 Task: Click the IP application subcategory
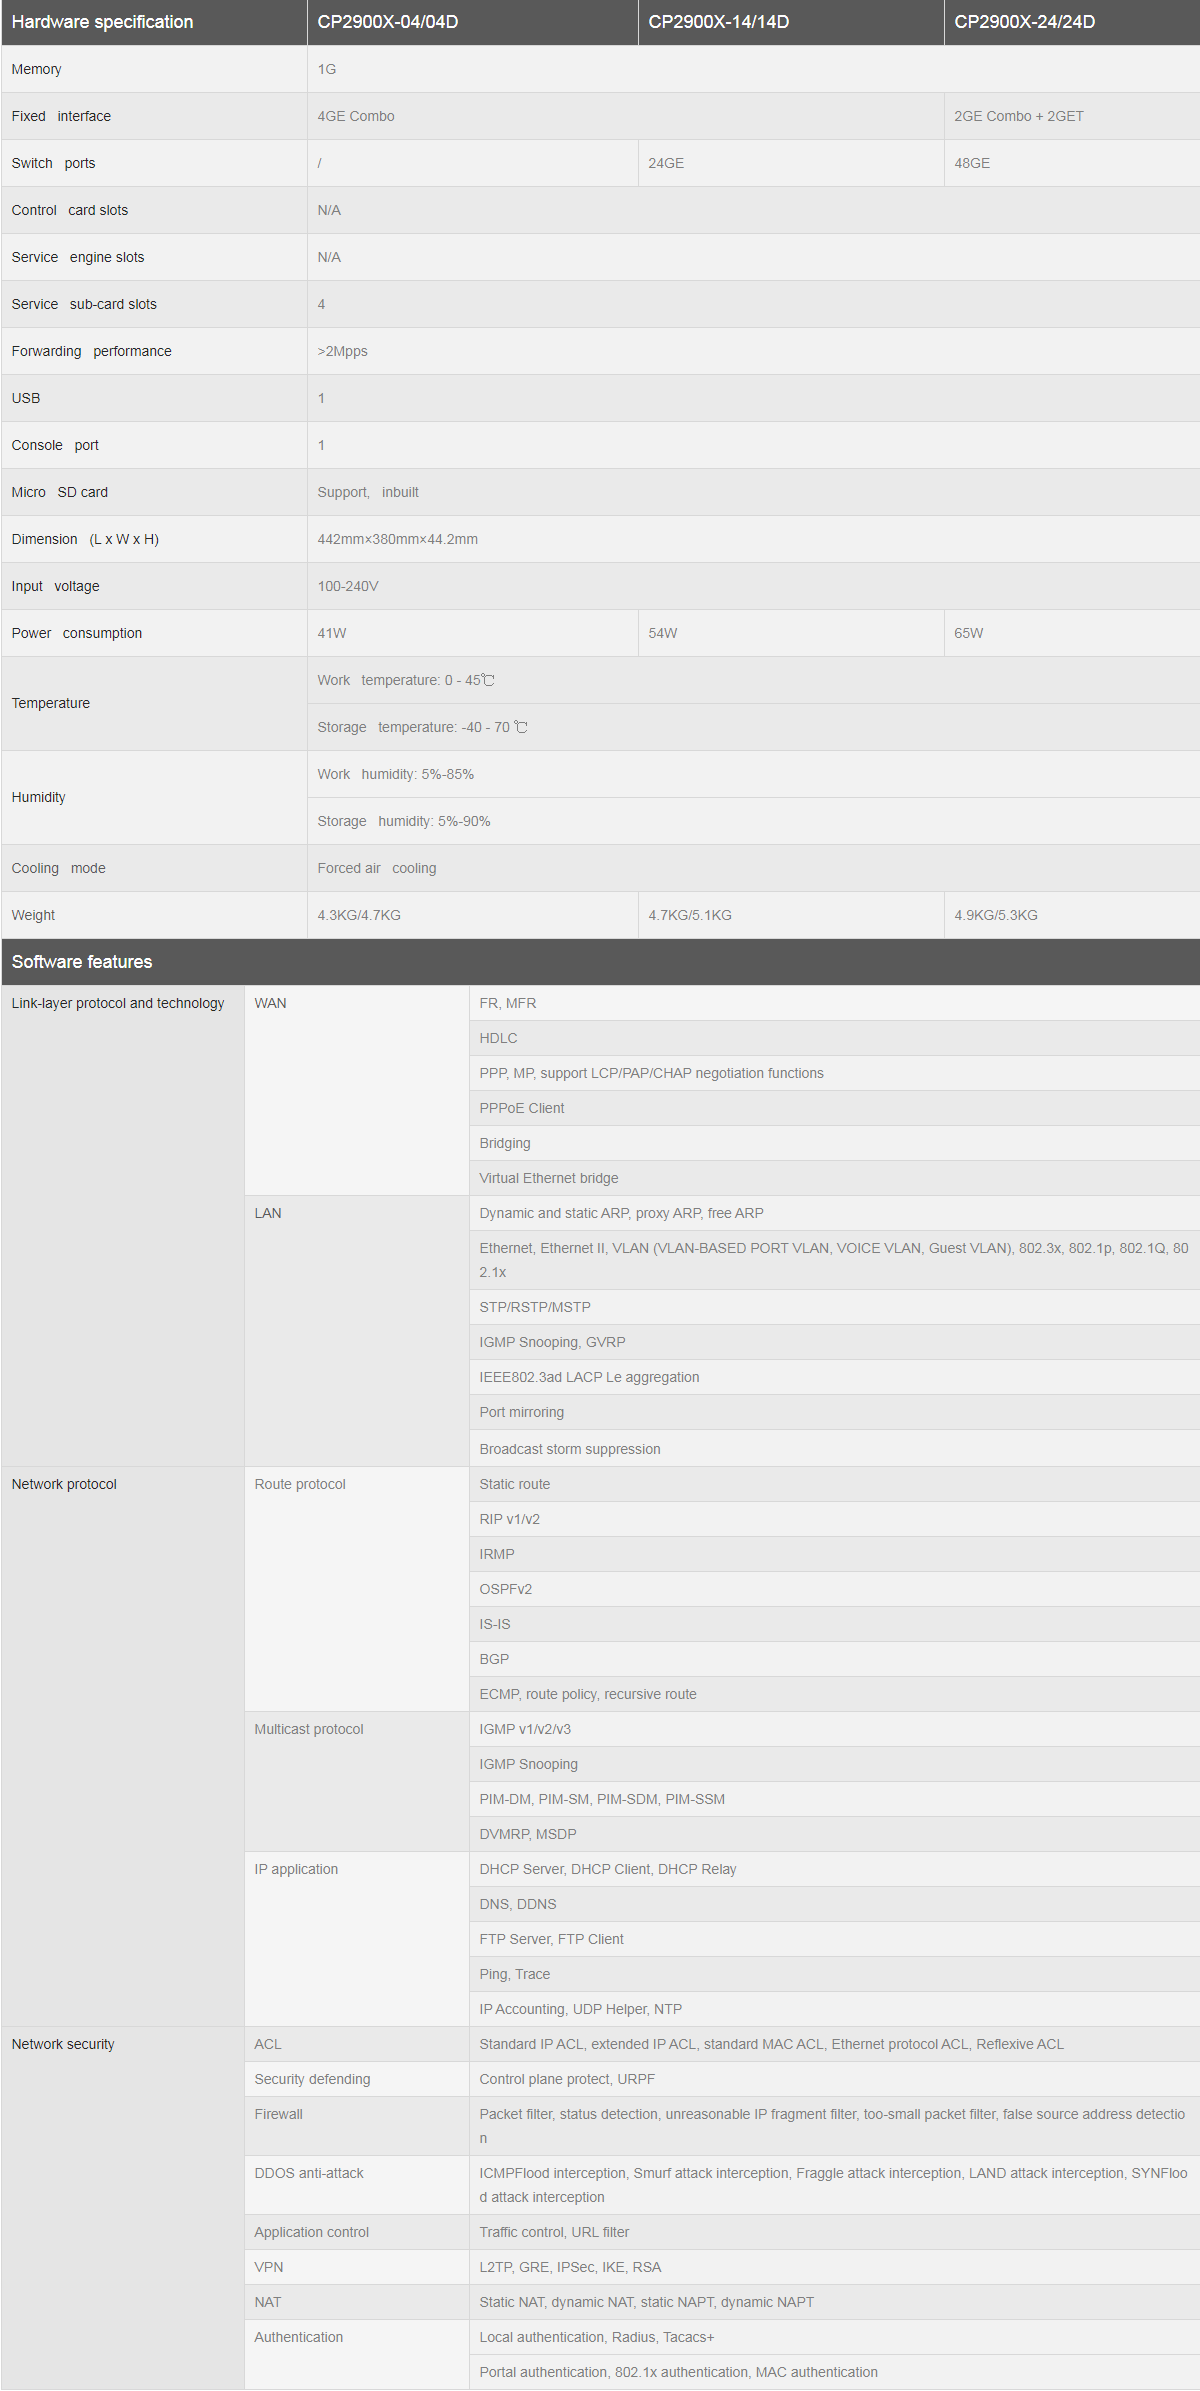point(357,1939)
